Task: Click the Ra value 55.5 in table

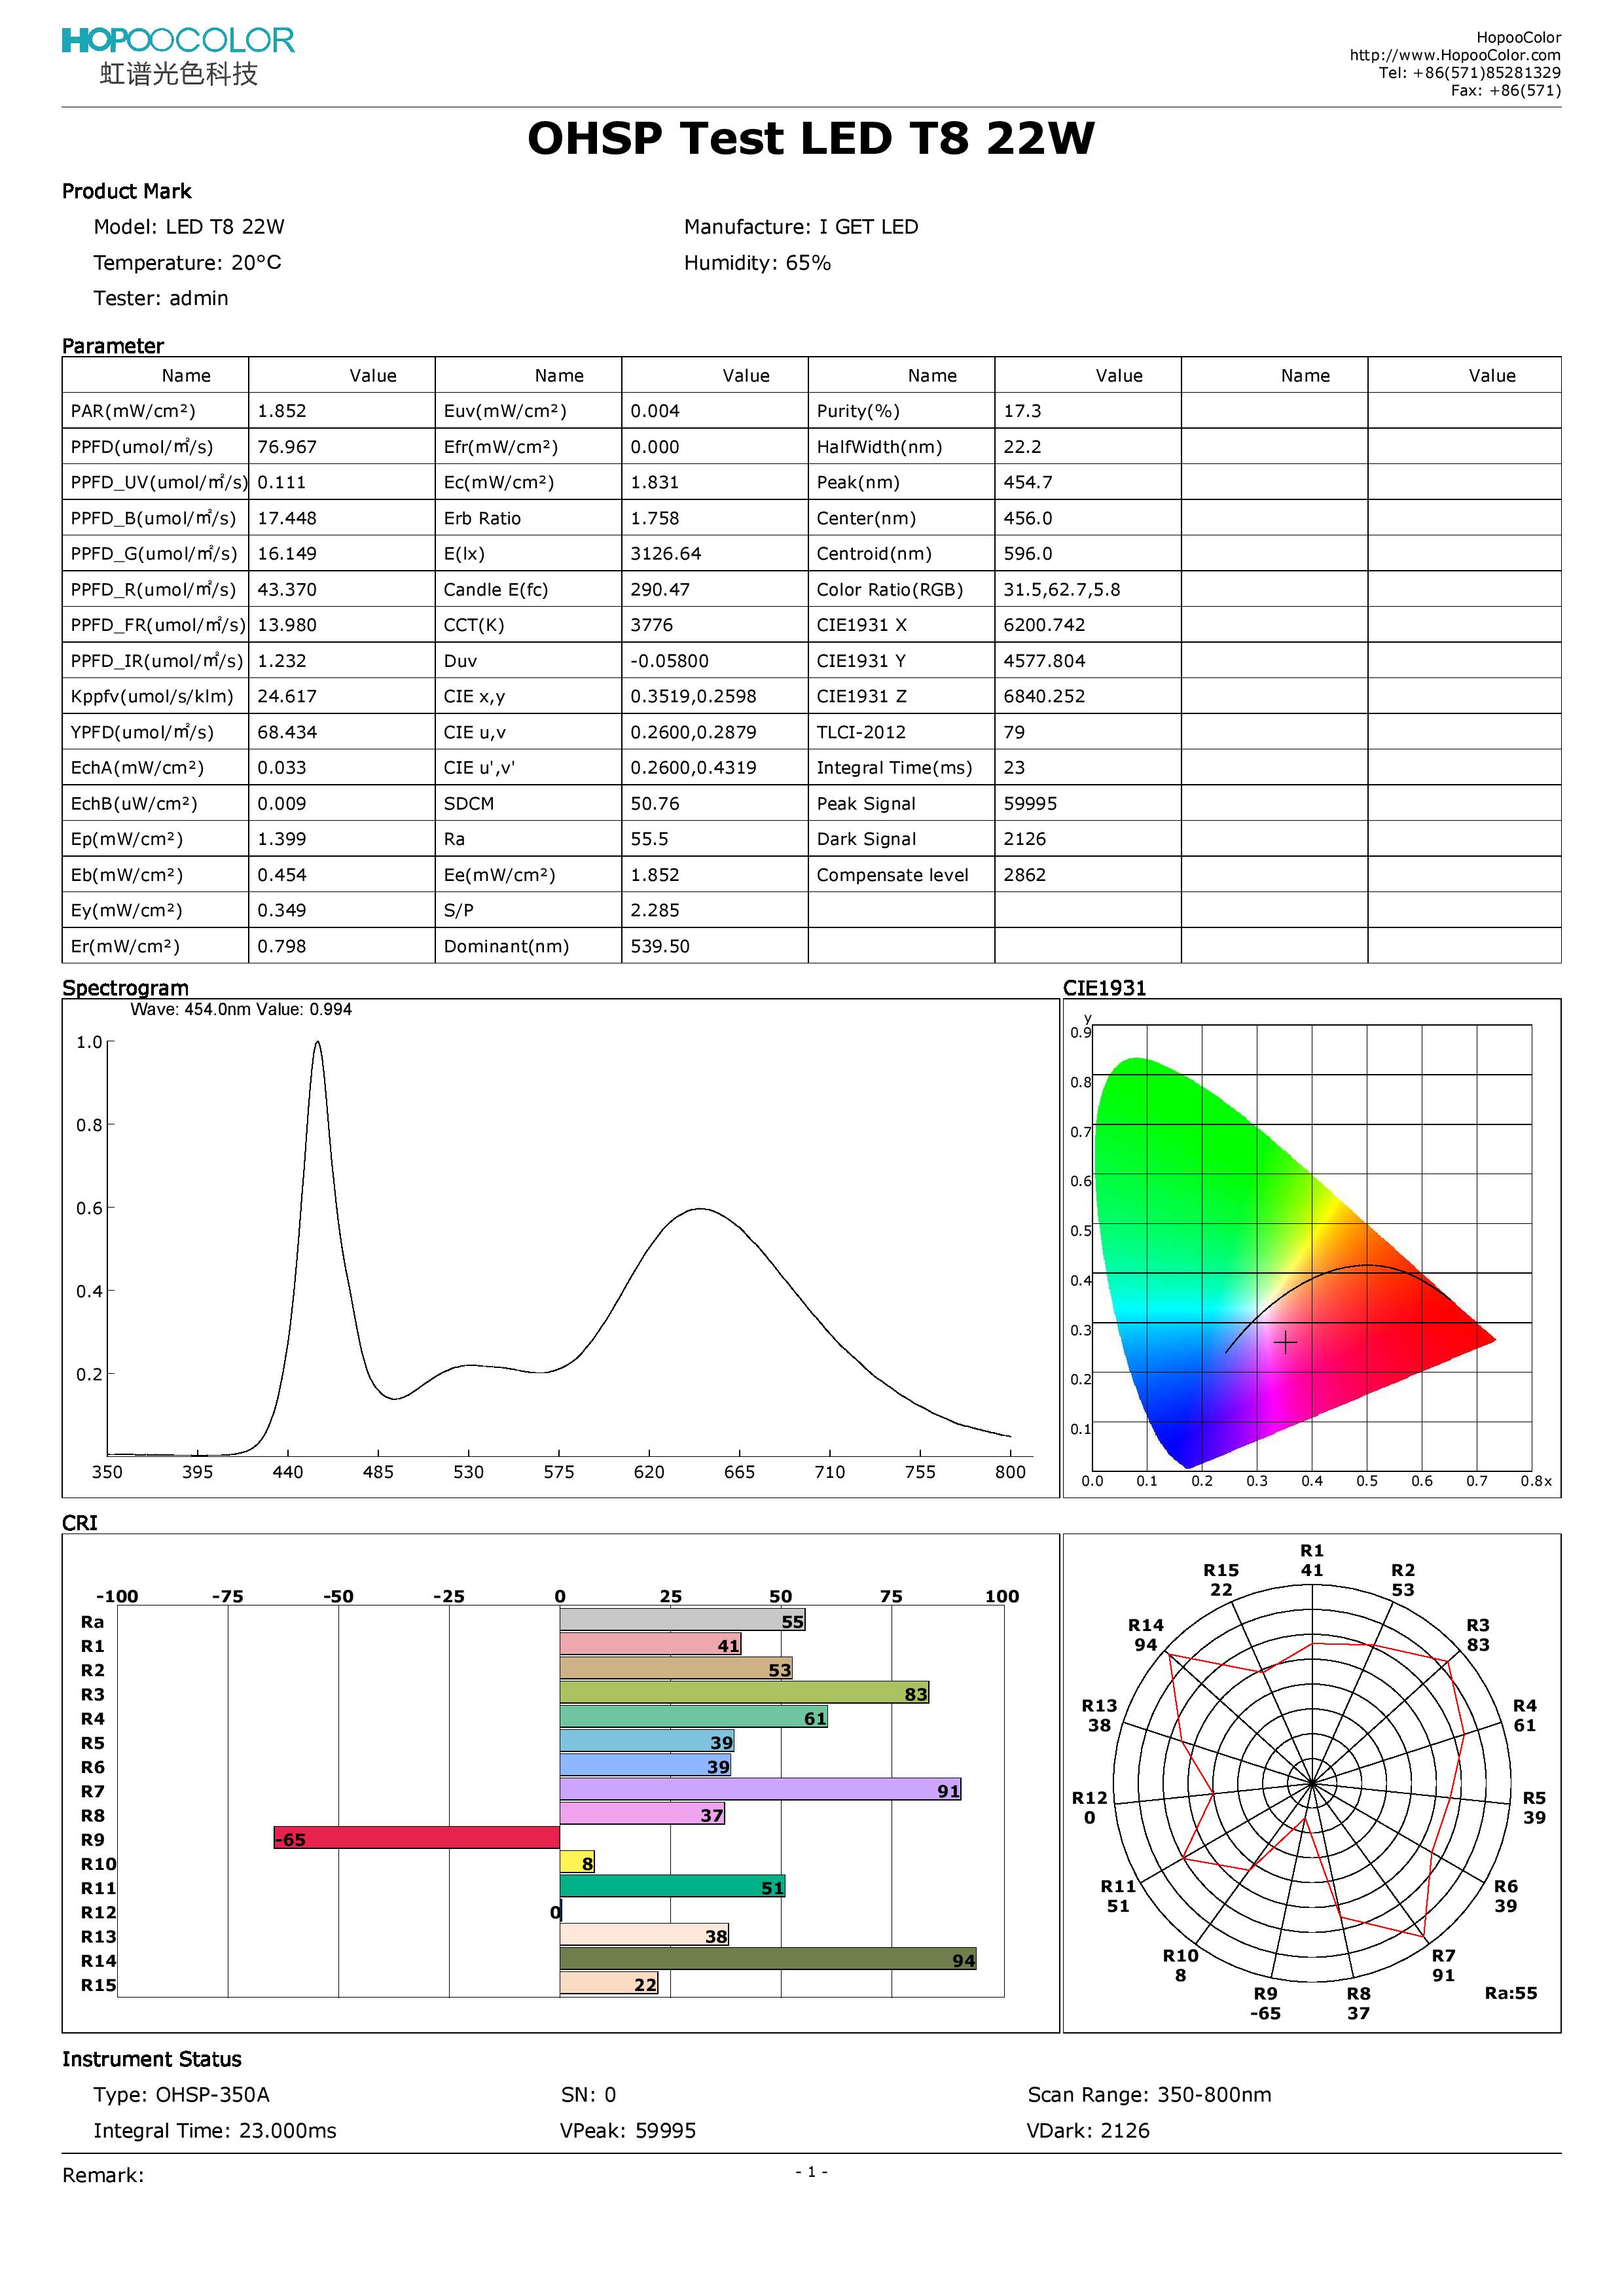Action: [649, 839]
